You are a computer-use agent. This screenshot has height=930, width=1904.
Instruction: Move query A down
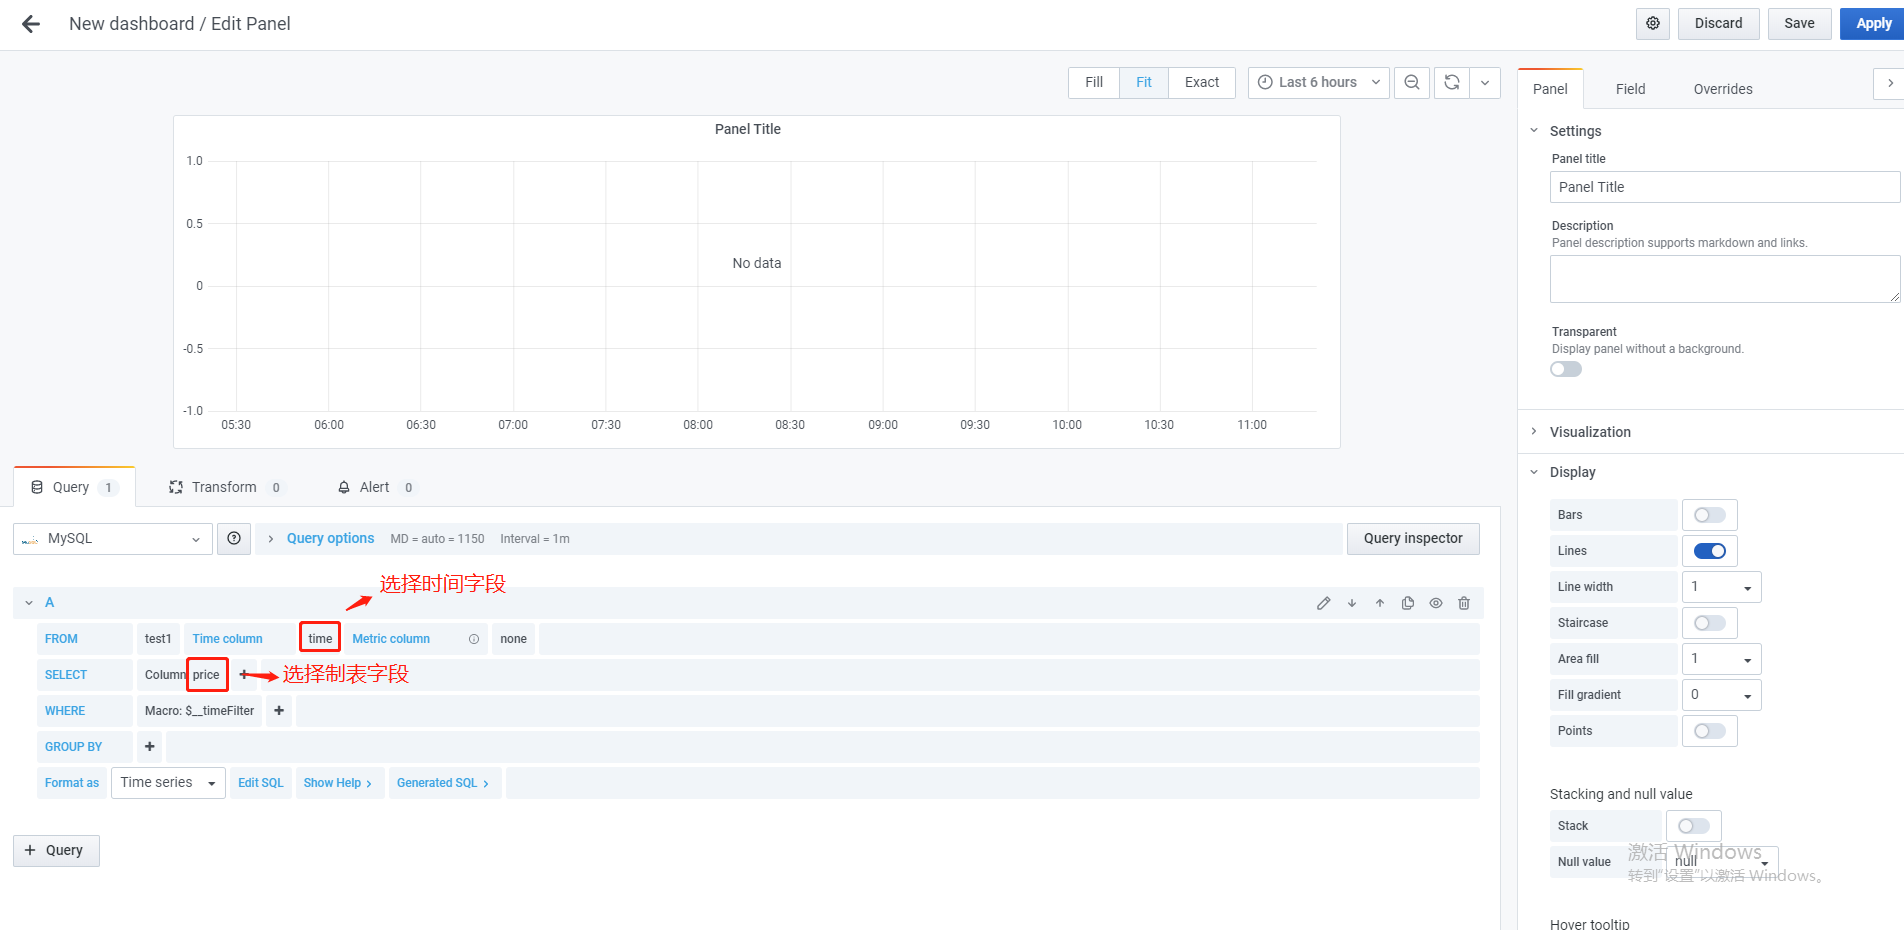[x=1352, y=603]
